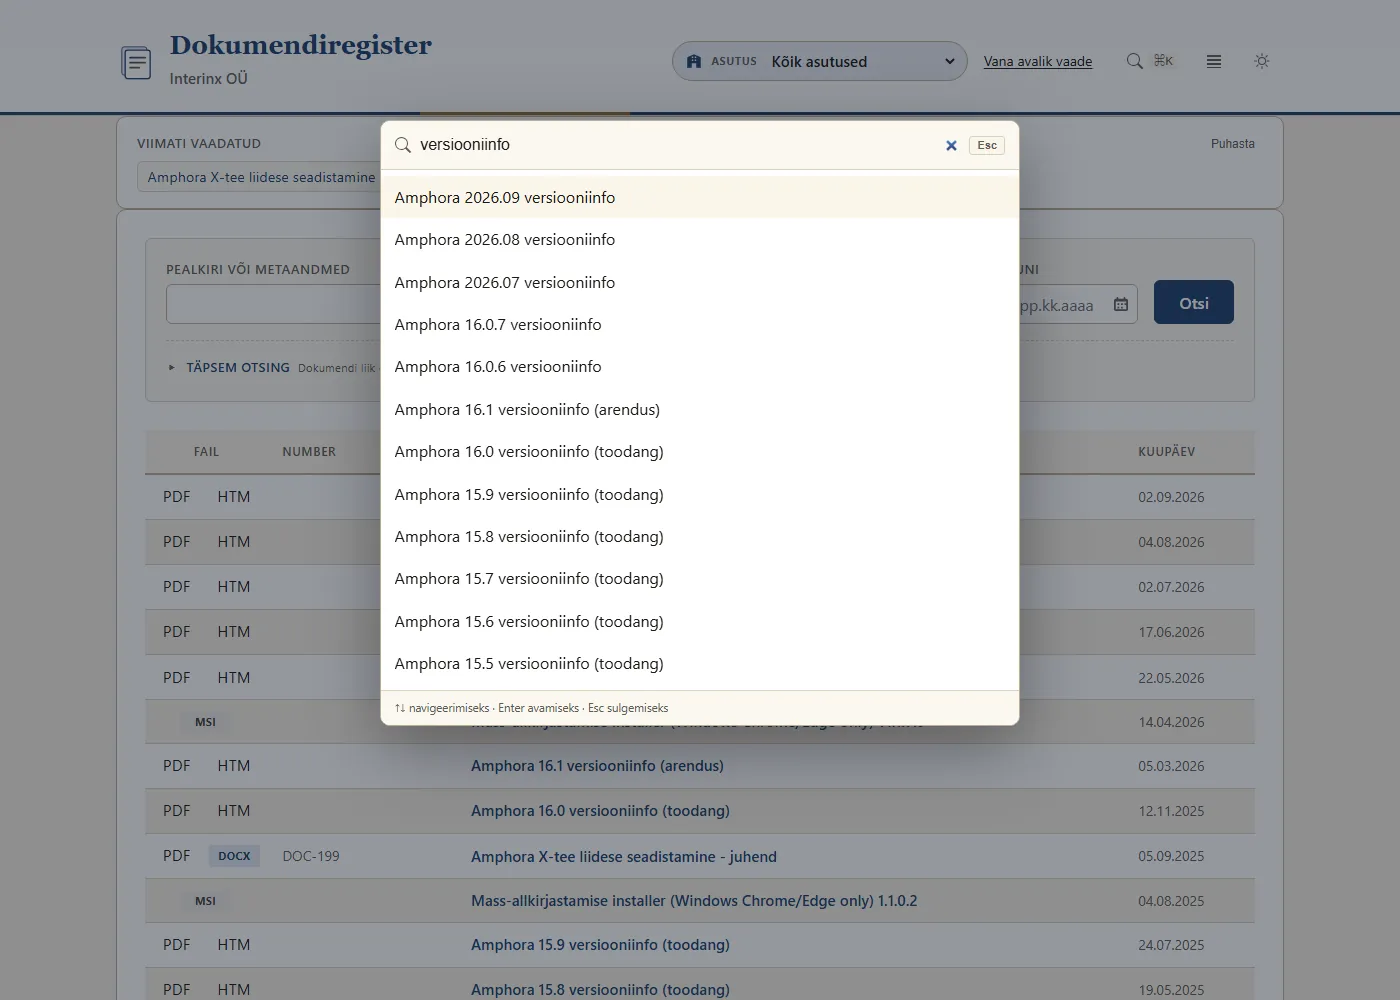Choose Amphora 16.1 versiooniinfo (arendus) in results

click(x=700, y=410)
